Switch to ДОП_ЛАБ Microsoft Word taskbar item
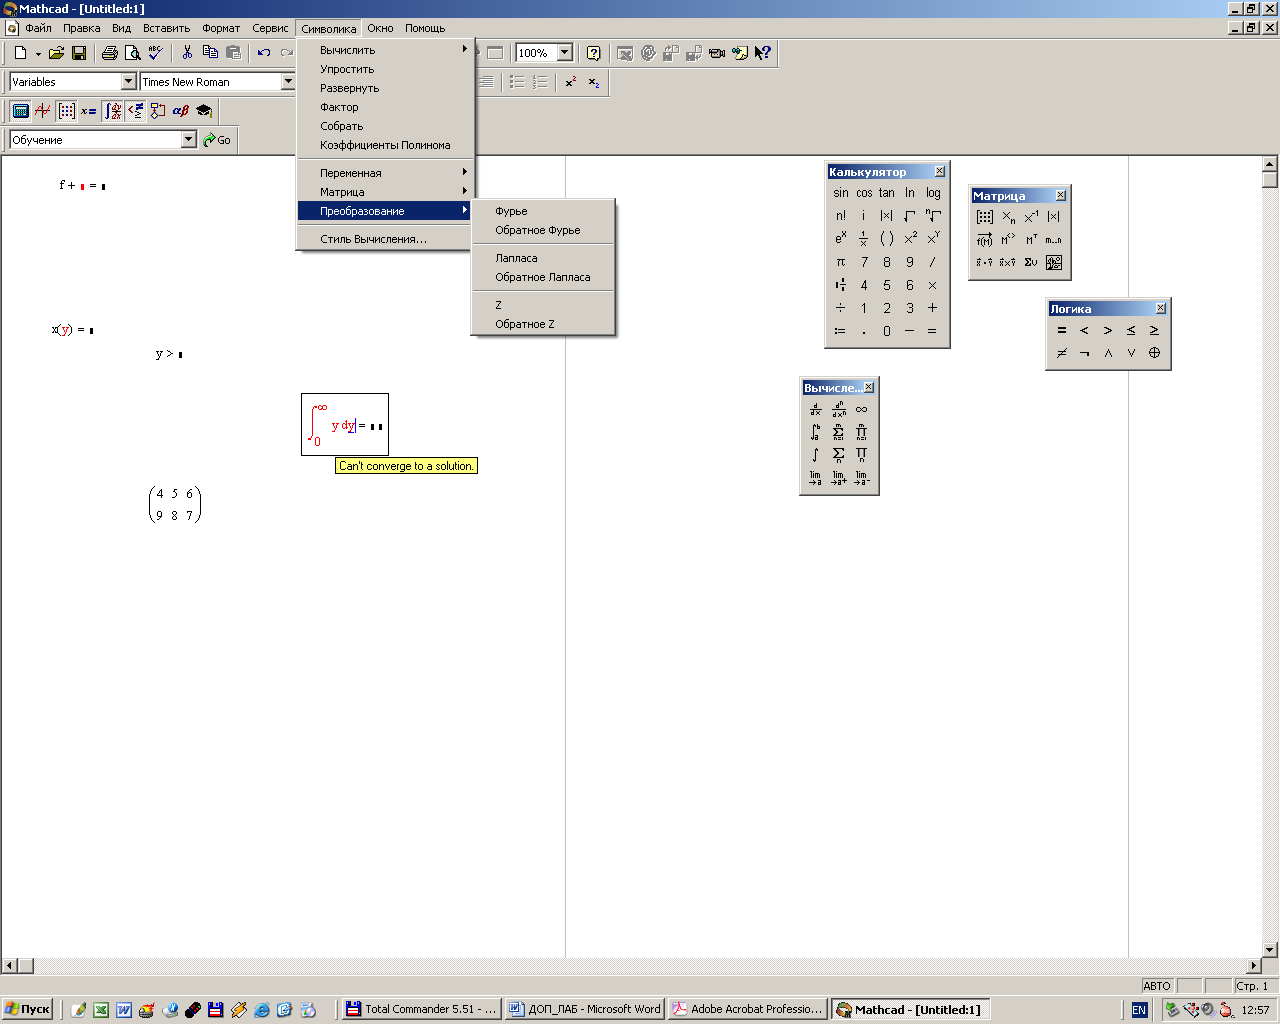Viewport: 1280px width, 1024px height. coord(584,1009)
